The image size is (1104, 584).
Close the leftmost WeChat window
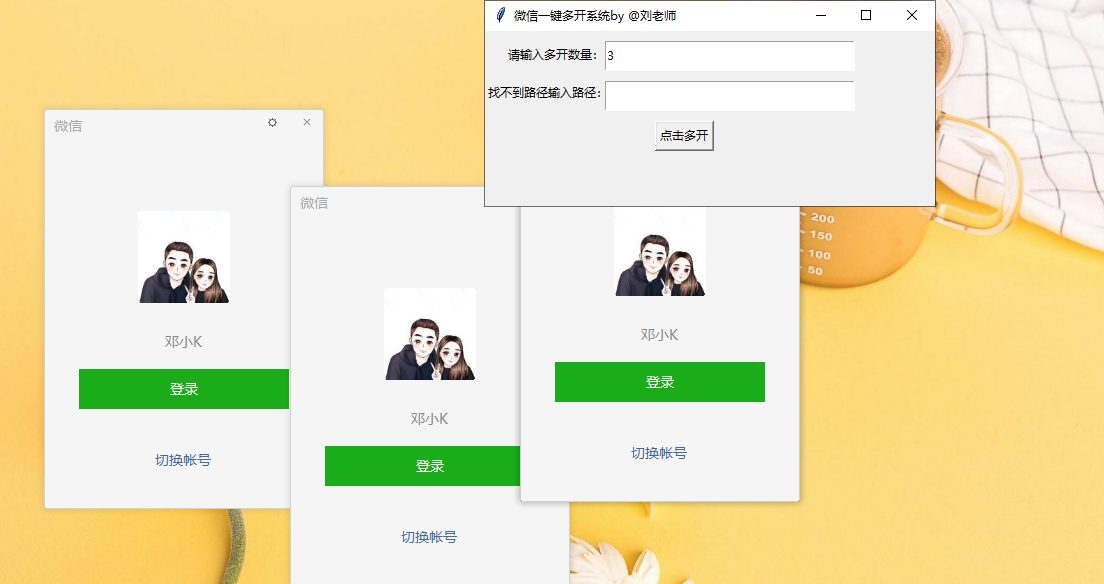(x=306, y=122)
